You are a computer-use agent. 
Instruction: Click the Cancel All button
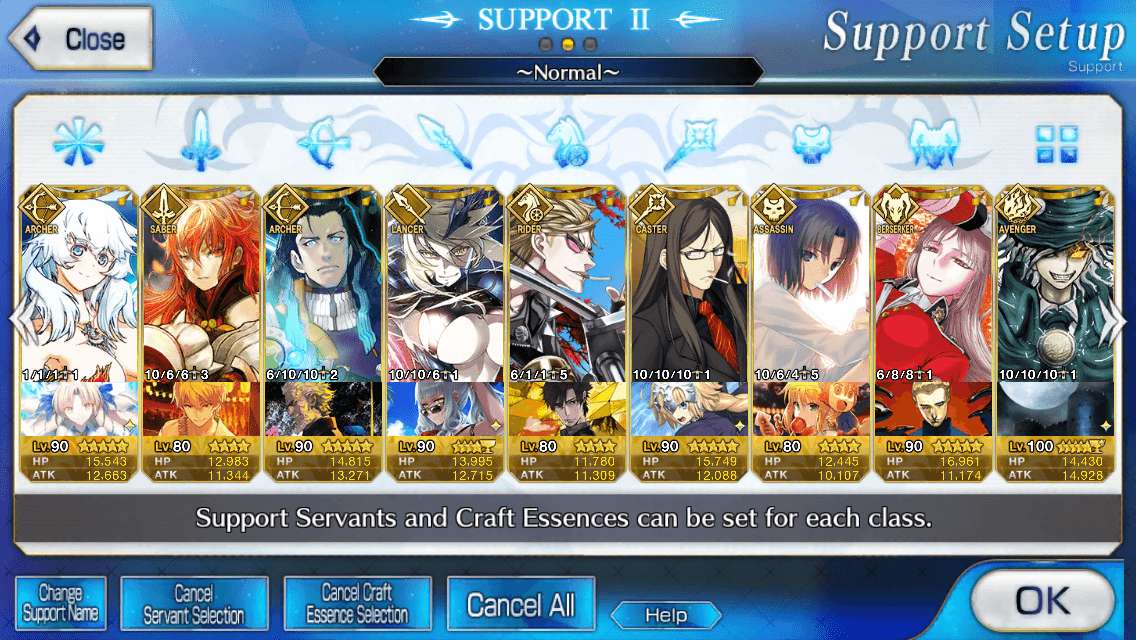pyautogui.click(x=521, y=604)
